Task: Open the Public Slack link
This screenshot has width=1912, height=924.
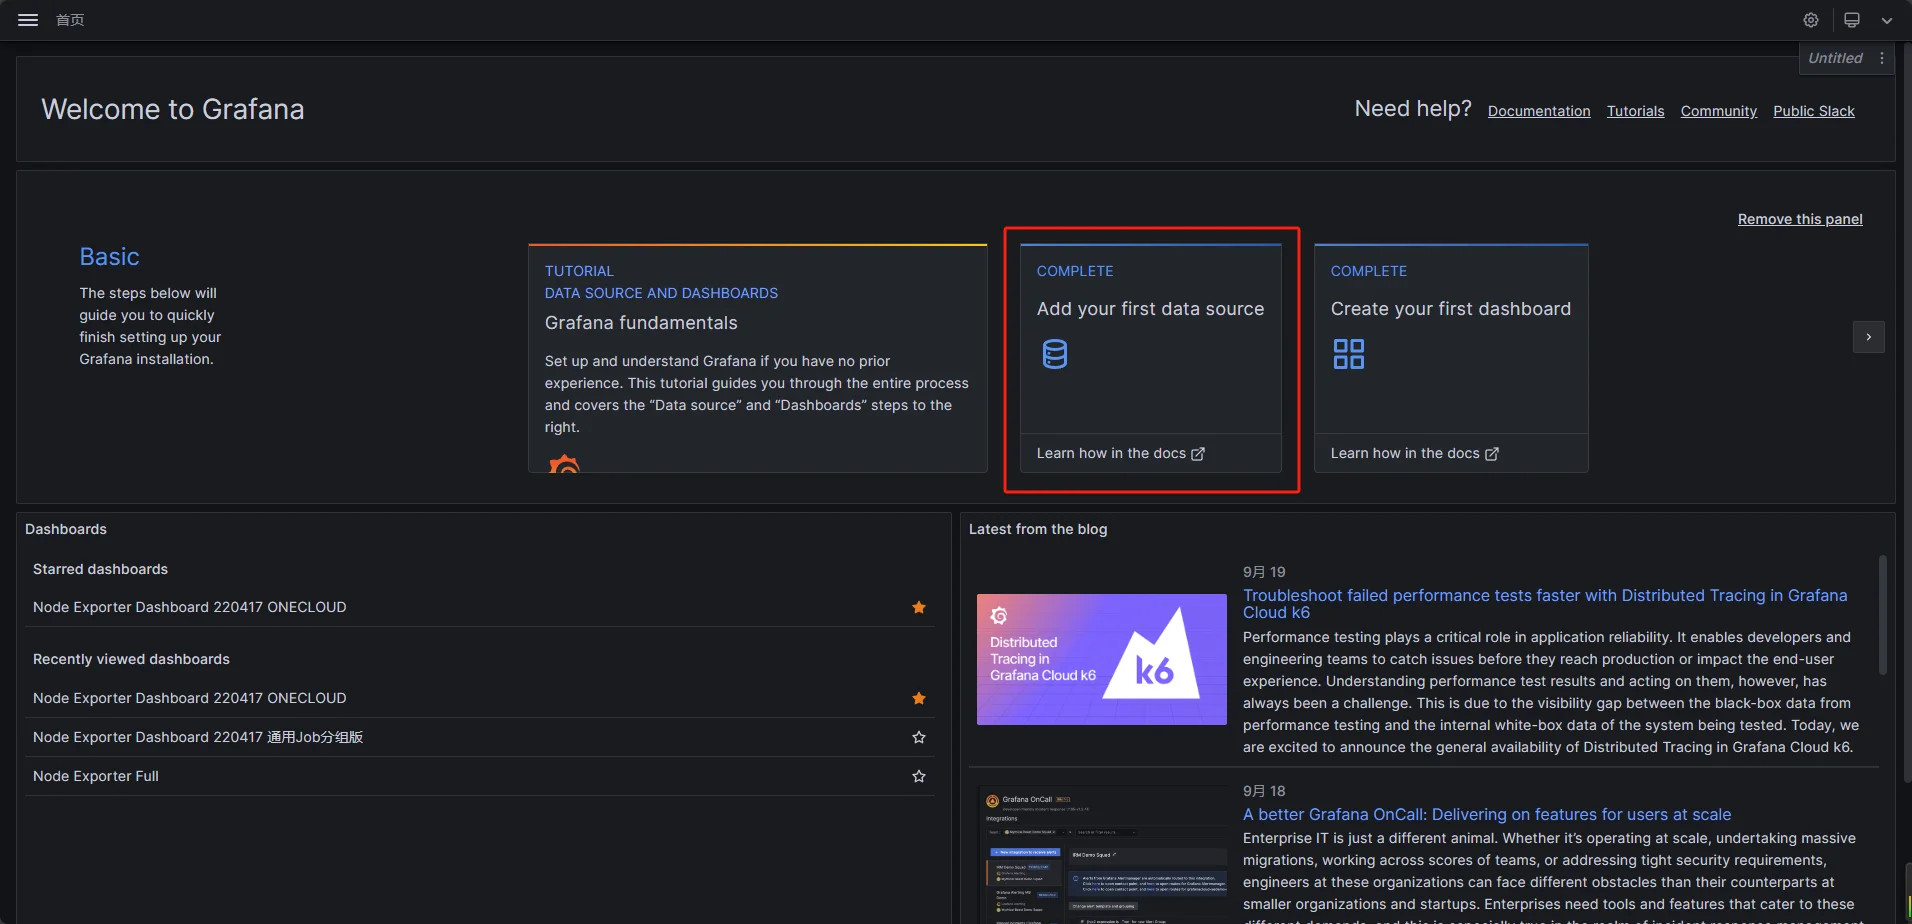Action: (1814, 111)
